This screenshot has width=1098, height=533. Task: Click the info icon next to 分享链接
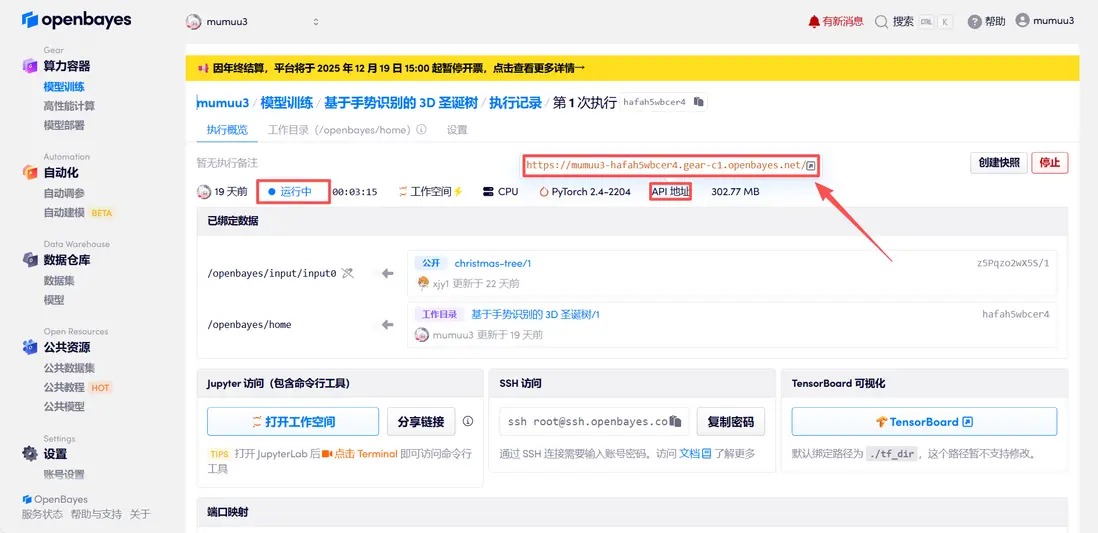(x=468, y=422)
